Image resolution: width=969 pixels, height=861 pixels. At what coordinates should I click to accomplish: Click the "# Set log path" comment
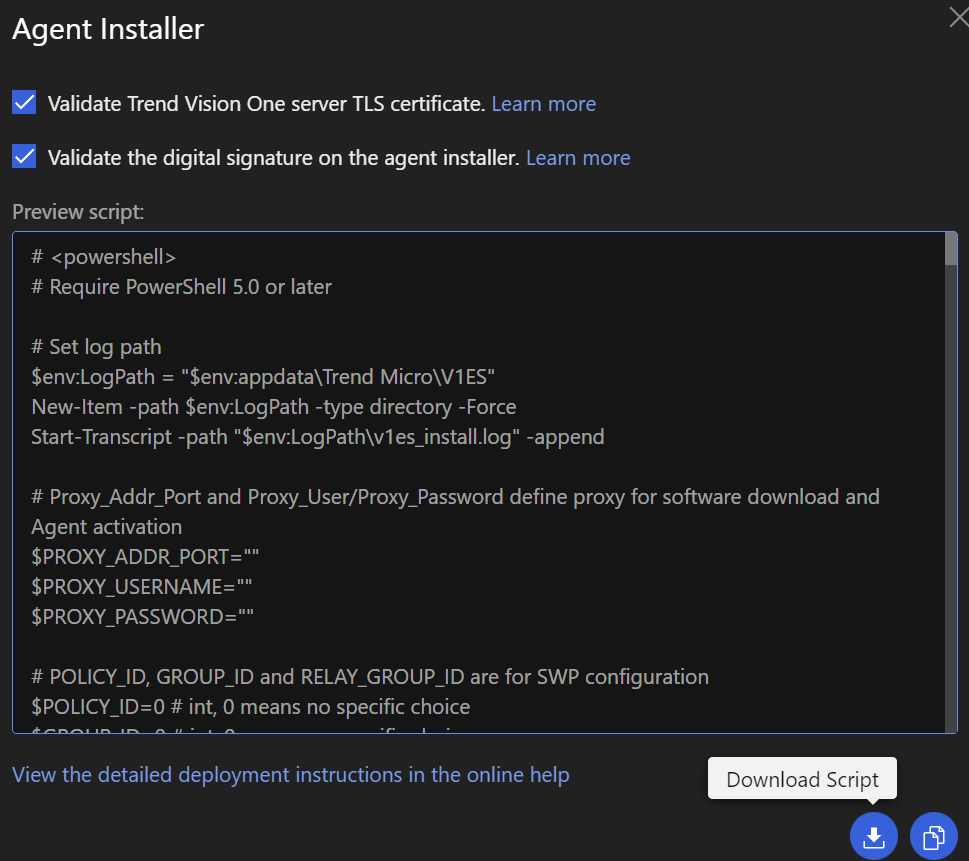[x=96, y=347]
